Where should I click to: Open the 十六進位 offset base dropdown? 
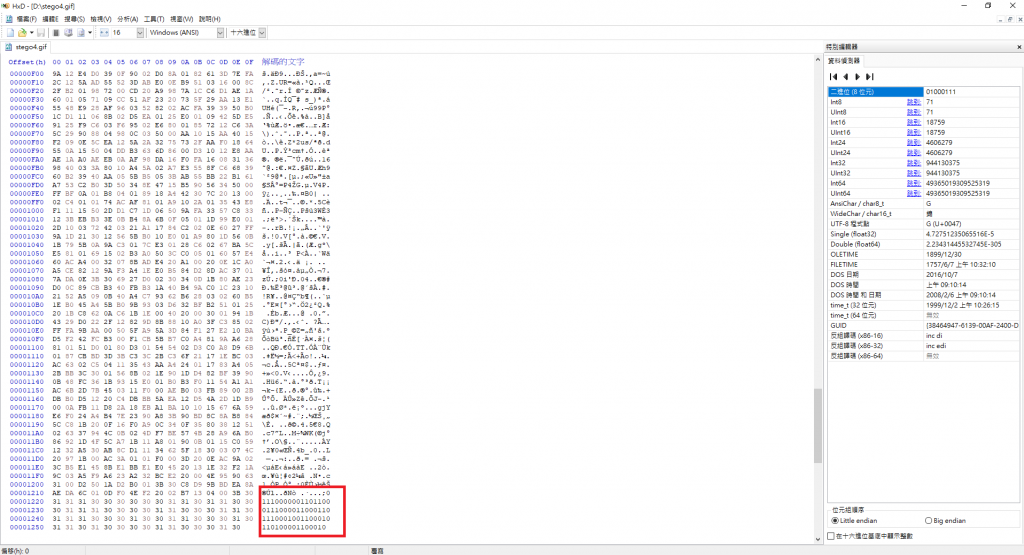pos(262,33)
